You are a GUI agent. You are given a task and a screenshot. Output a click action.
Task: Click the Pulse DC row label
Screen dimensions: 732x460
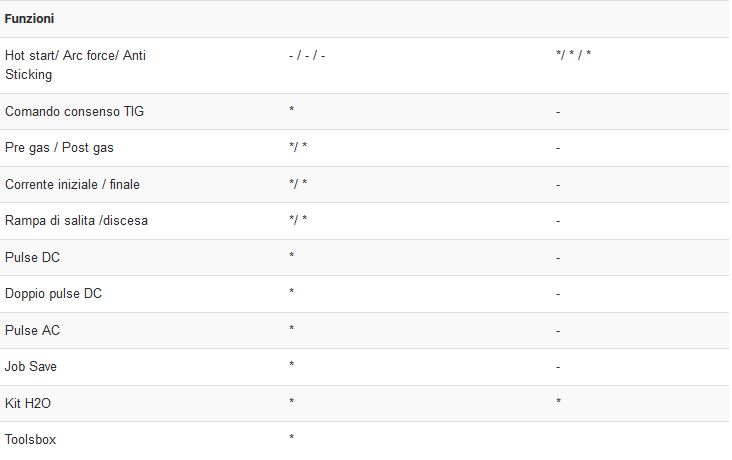click(32, 257)
